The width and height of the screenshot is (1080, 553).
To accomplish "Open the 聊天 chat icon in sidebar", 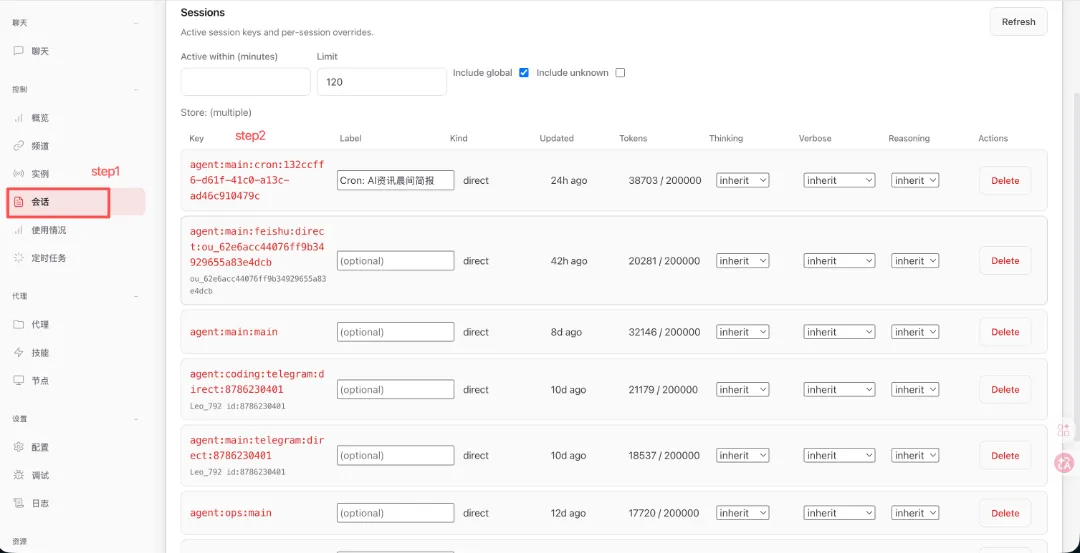I will (18, 51).
